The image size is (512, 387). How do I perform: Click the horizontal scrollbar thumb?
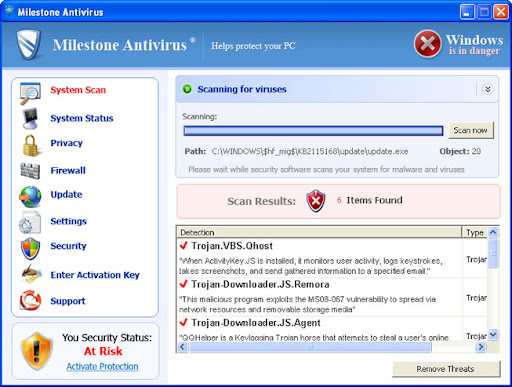(x=310, y=347)
